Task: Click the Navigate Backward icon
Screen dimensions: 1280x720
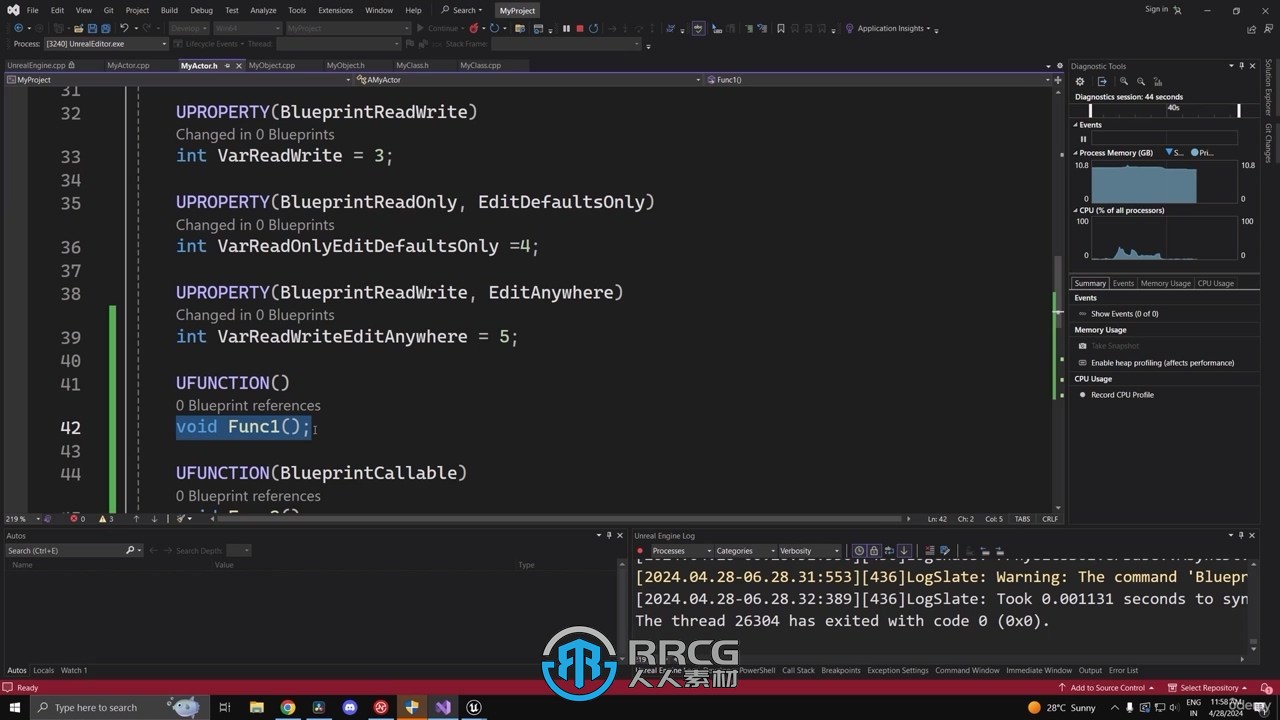Action: click(18, 28)
